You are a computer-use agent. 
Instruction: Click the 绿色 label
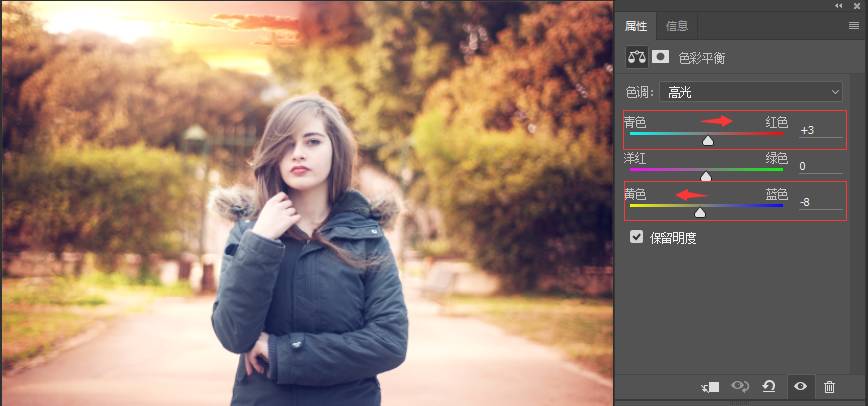pyautogui.click(x=776, y=158)
